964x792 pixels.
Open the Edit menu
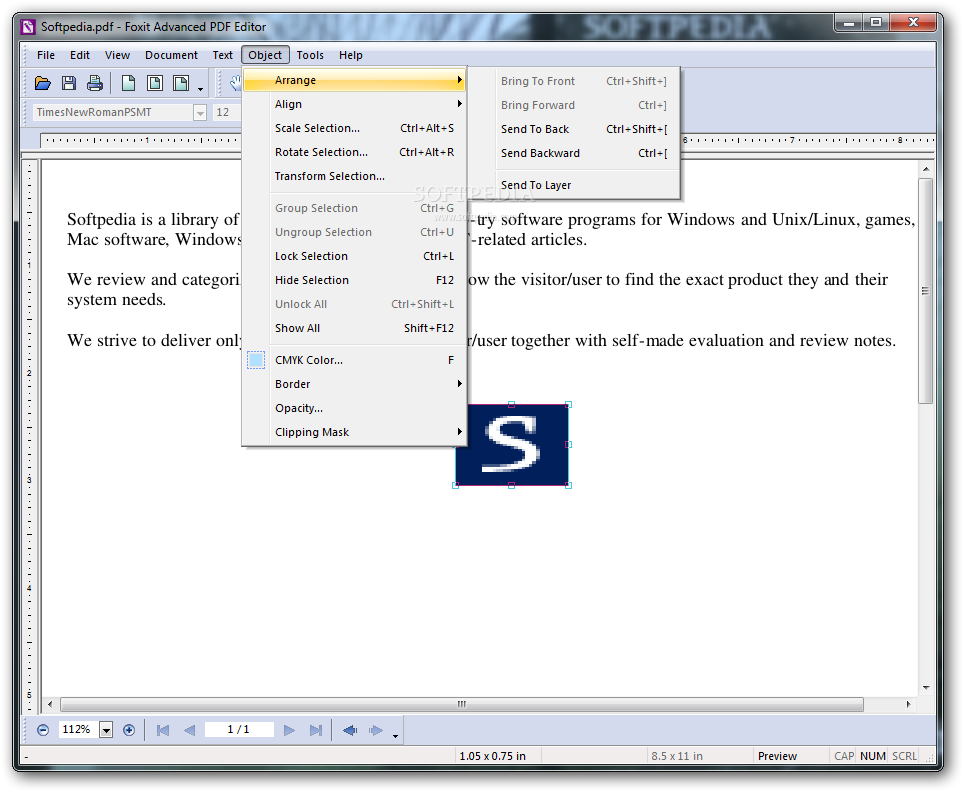pos(79,55)
